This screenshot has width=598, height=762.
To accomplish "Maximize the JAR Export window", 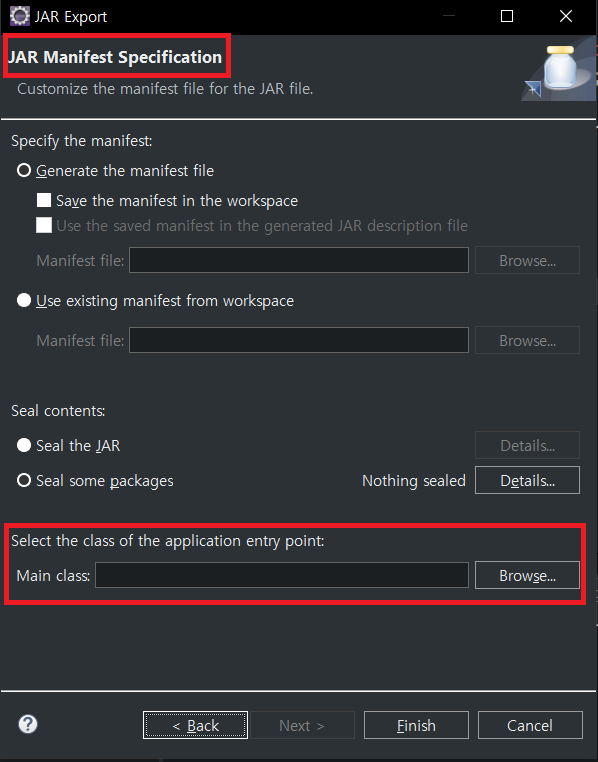I will [507, 17].
